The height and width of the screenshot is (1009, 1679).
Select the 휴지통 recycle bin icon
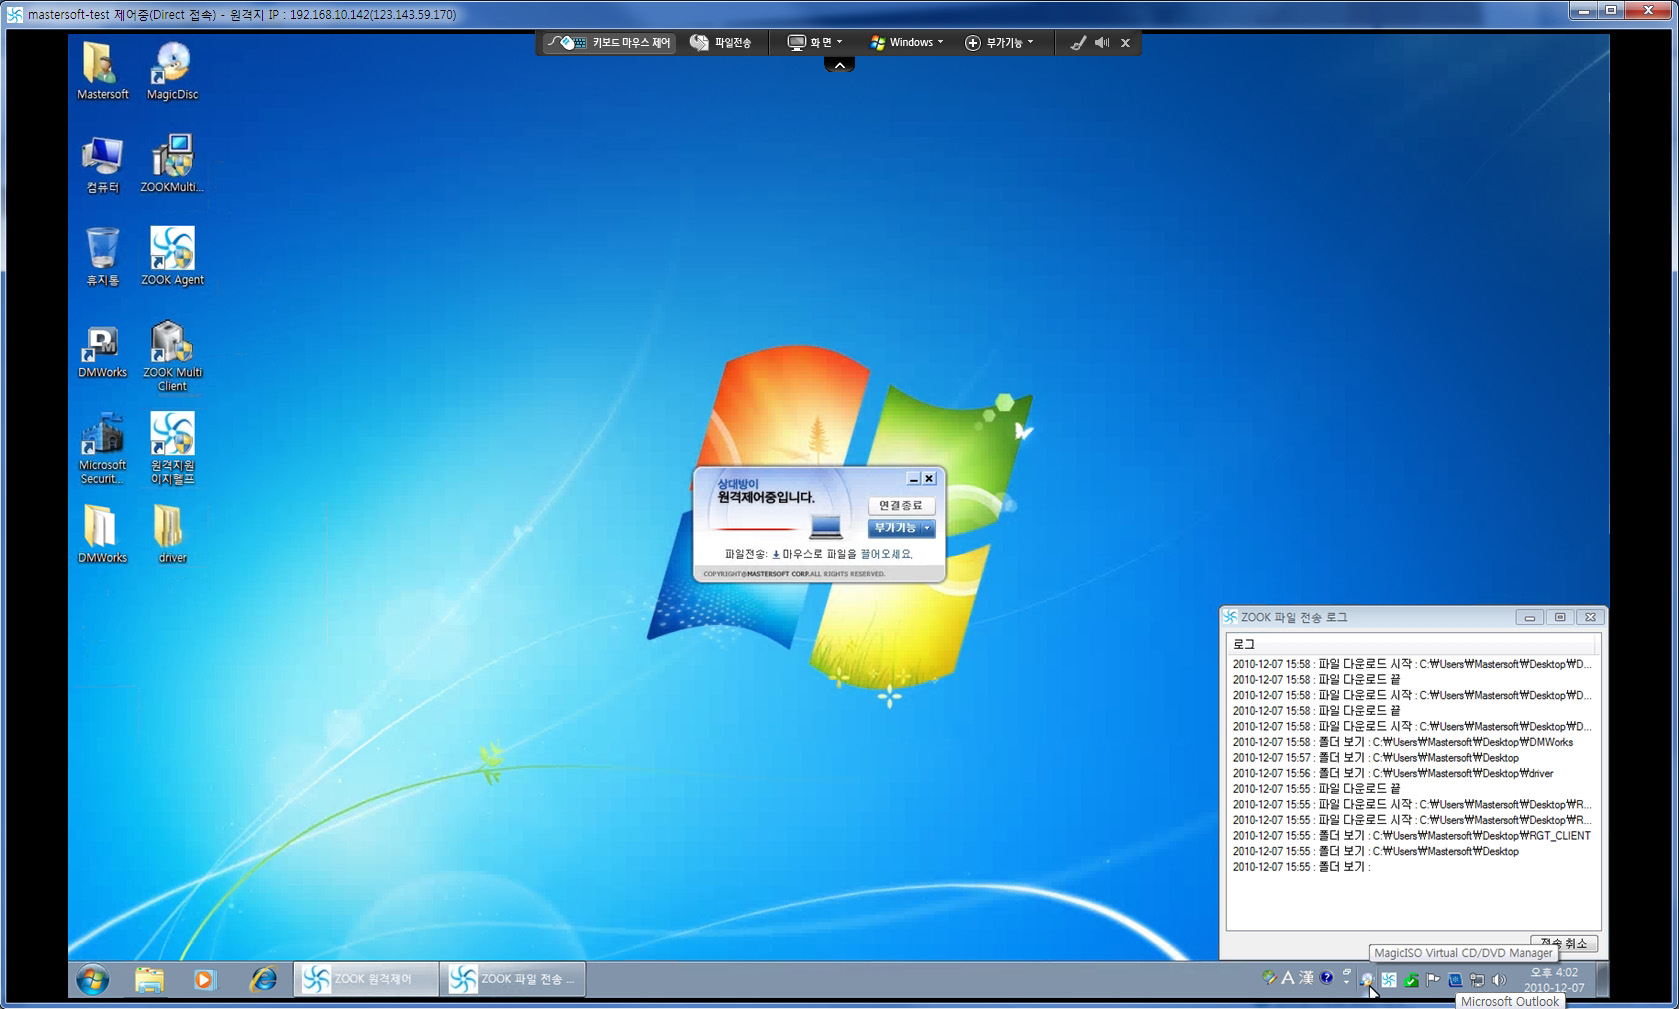coord(102,257)
